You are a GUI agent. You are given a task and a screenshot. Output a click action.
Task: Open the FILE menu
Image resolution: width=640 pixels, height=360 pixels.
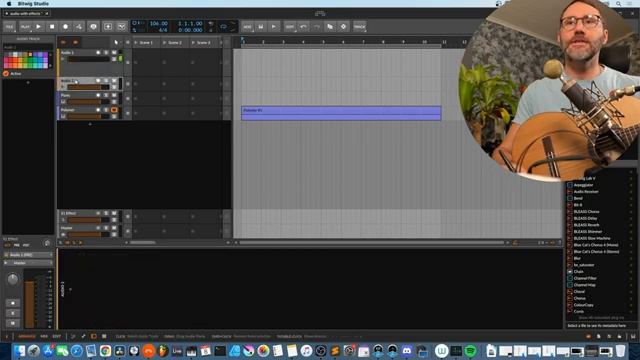pyautogui.click(x=9, y=27)
